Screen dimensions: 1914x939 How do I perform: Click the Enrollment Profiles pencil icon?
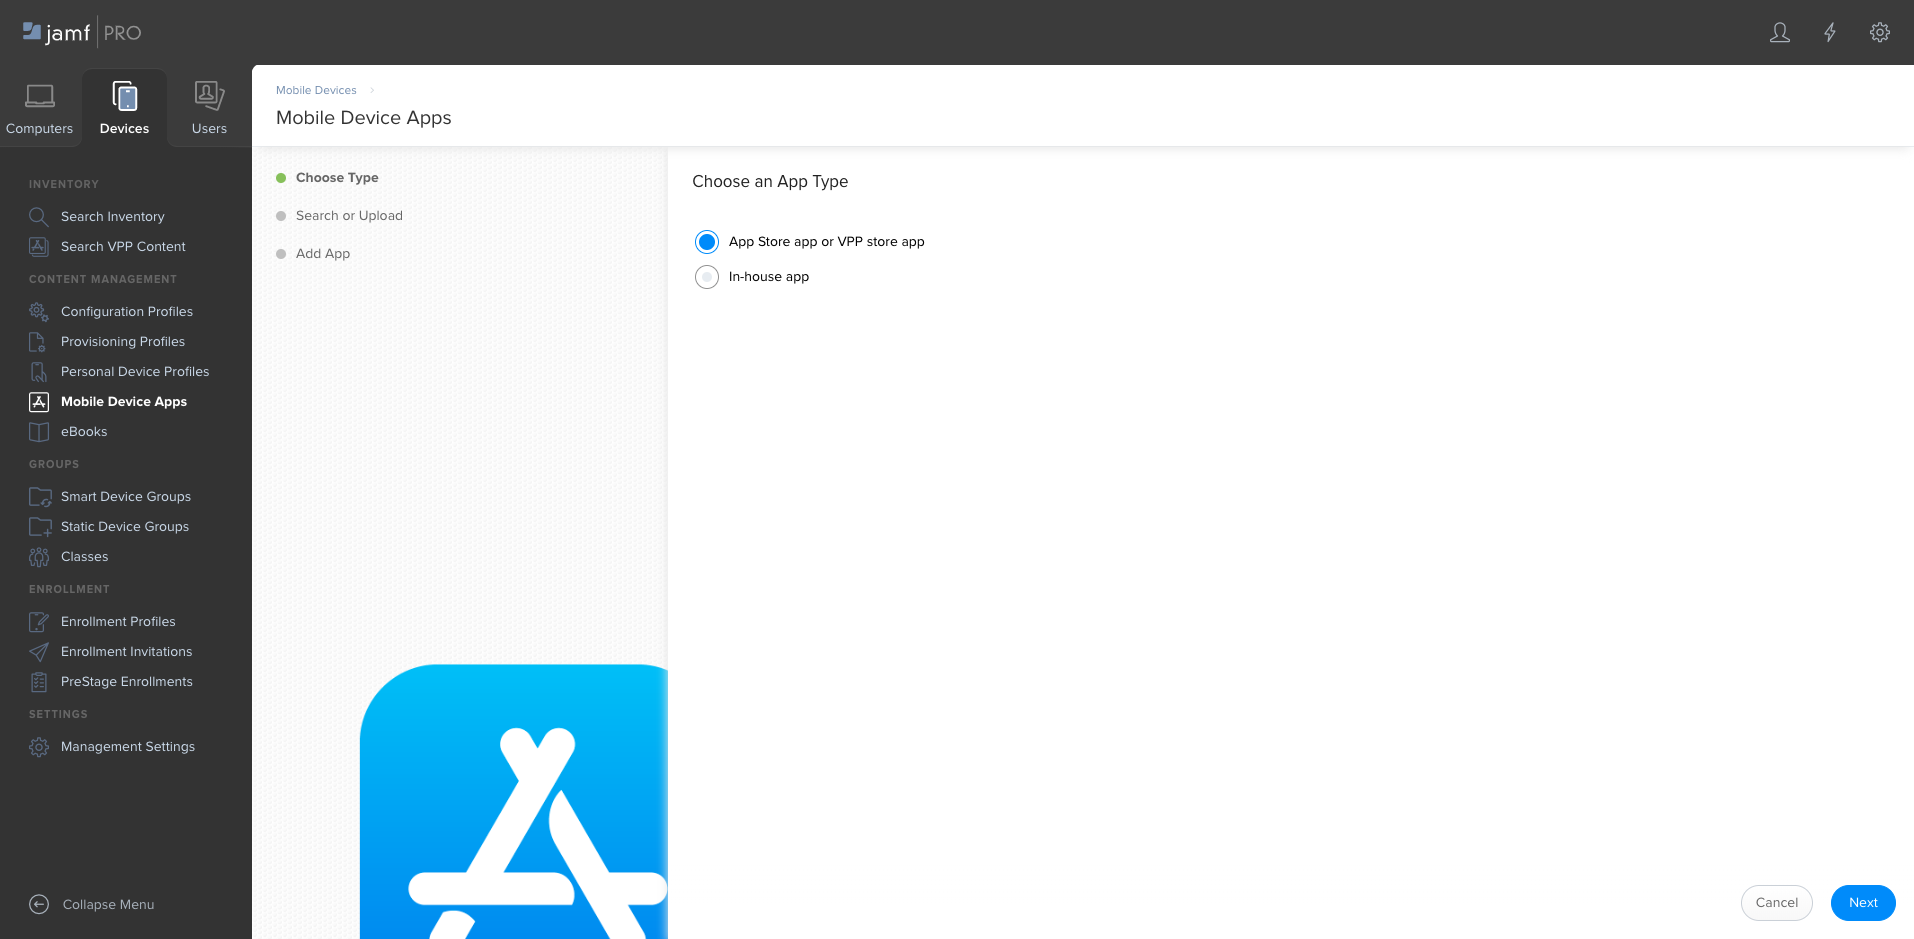point(39,622)
